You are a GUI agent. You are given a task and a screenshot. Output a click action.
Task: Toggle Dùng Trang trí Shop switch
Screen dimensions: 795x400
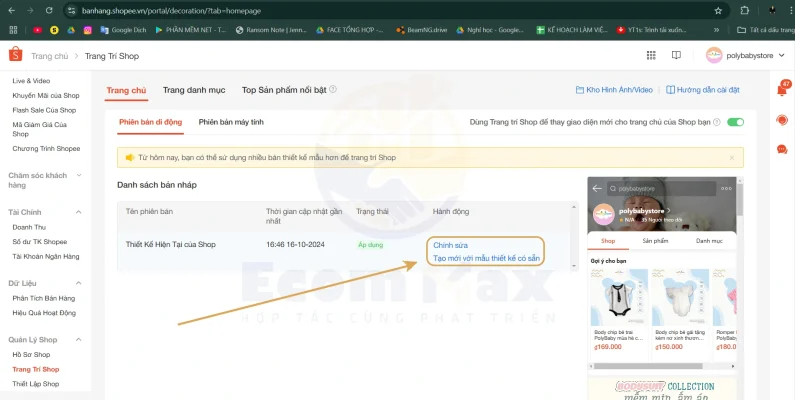point(735,122)
